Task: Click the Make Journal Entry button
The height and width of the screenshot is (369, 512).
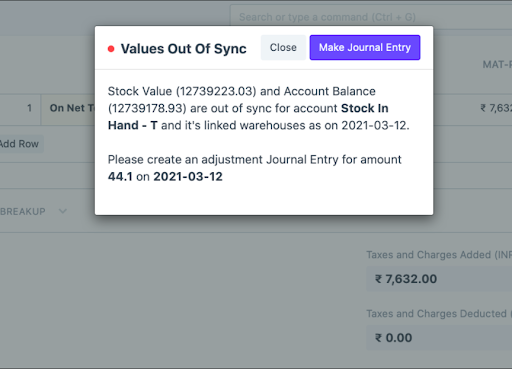Action: 365,48
